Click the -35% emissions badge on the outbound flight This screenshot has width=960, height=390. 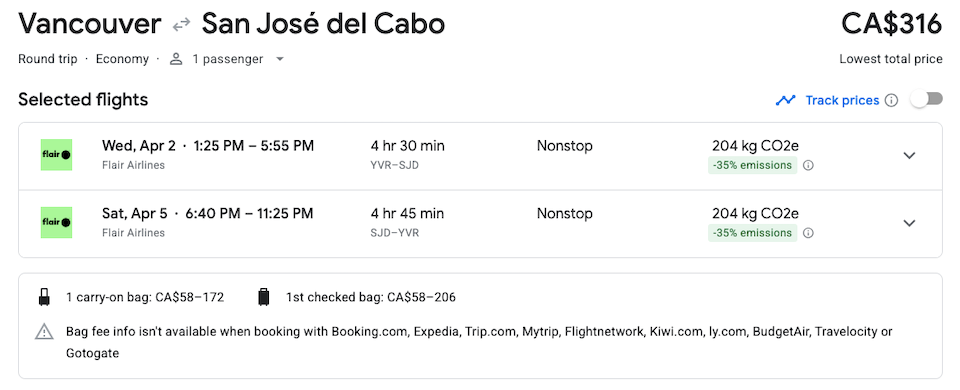pos(752,165)
